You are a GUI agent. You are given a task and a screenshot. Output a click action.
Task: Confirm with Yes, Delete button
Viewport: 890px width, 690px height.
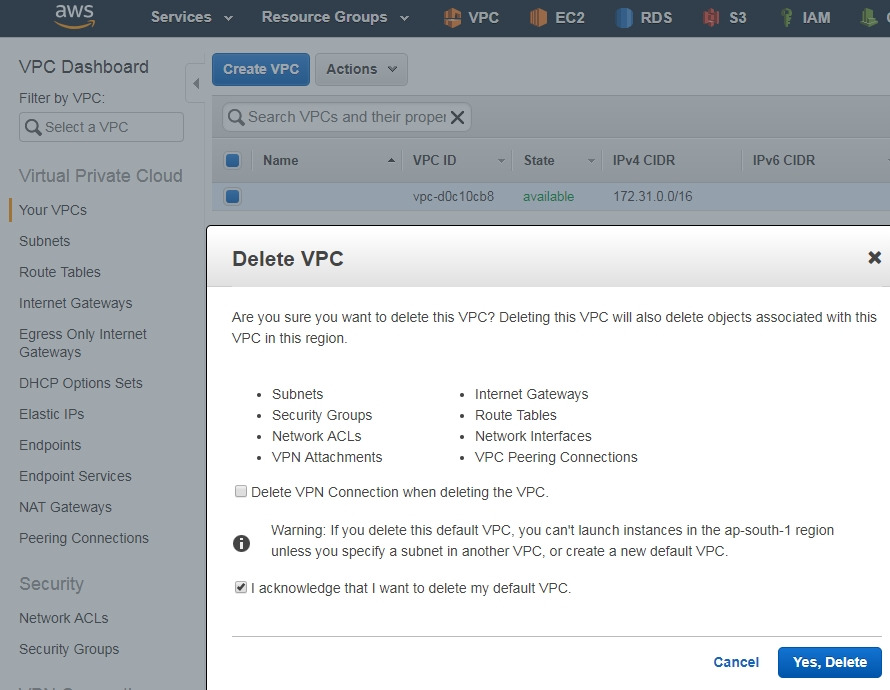point(829,662)
